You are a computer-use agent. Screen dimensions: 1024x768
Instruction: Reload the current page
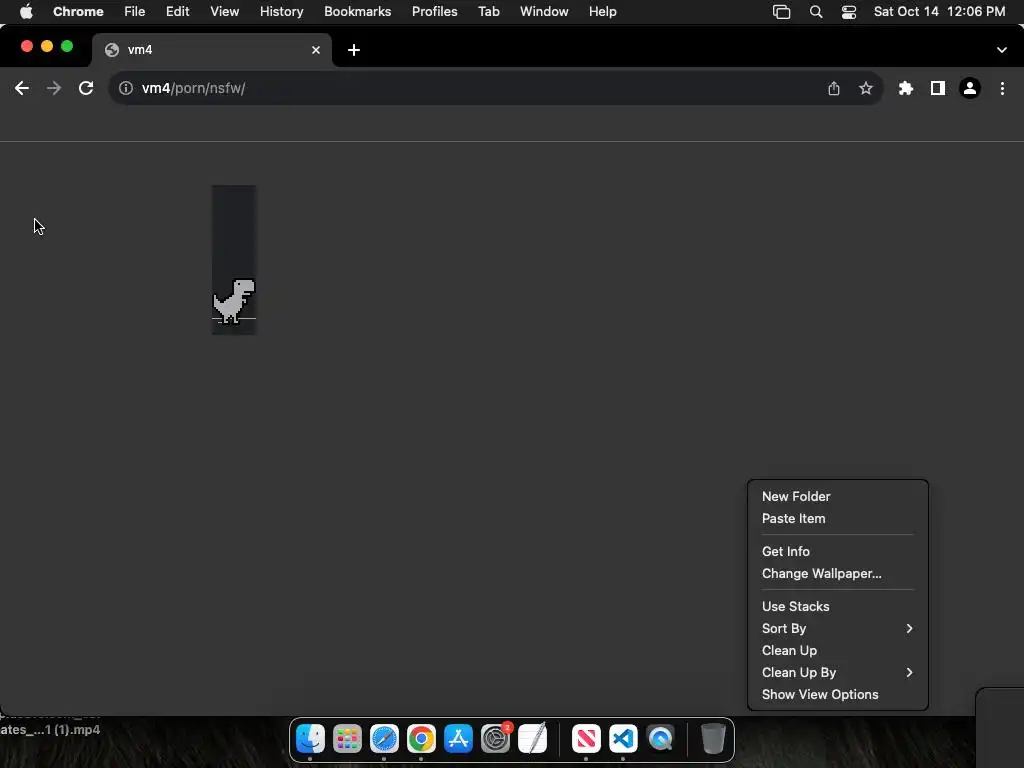tap(86, 88)
